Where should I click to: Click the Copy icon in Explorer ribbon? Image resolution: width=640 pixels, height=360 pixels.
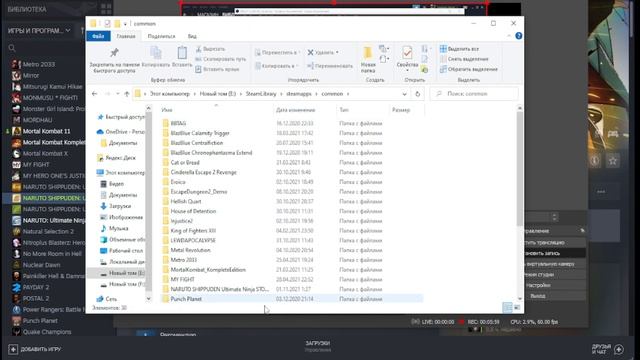pos(156,53)
